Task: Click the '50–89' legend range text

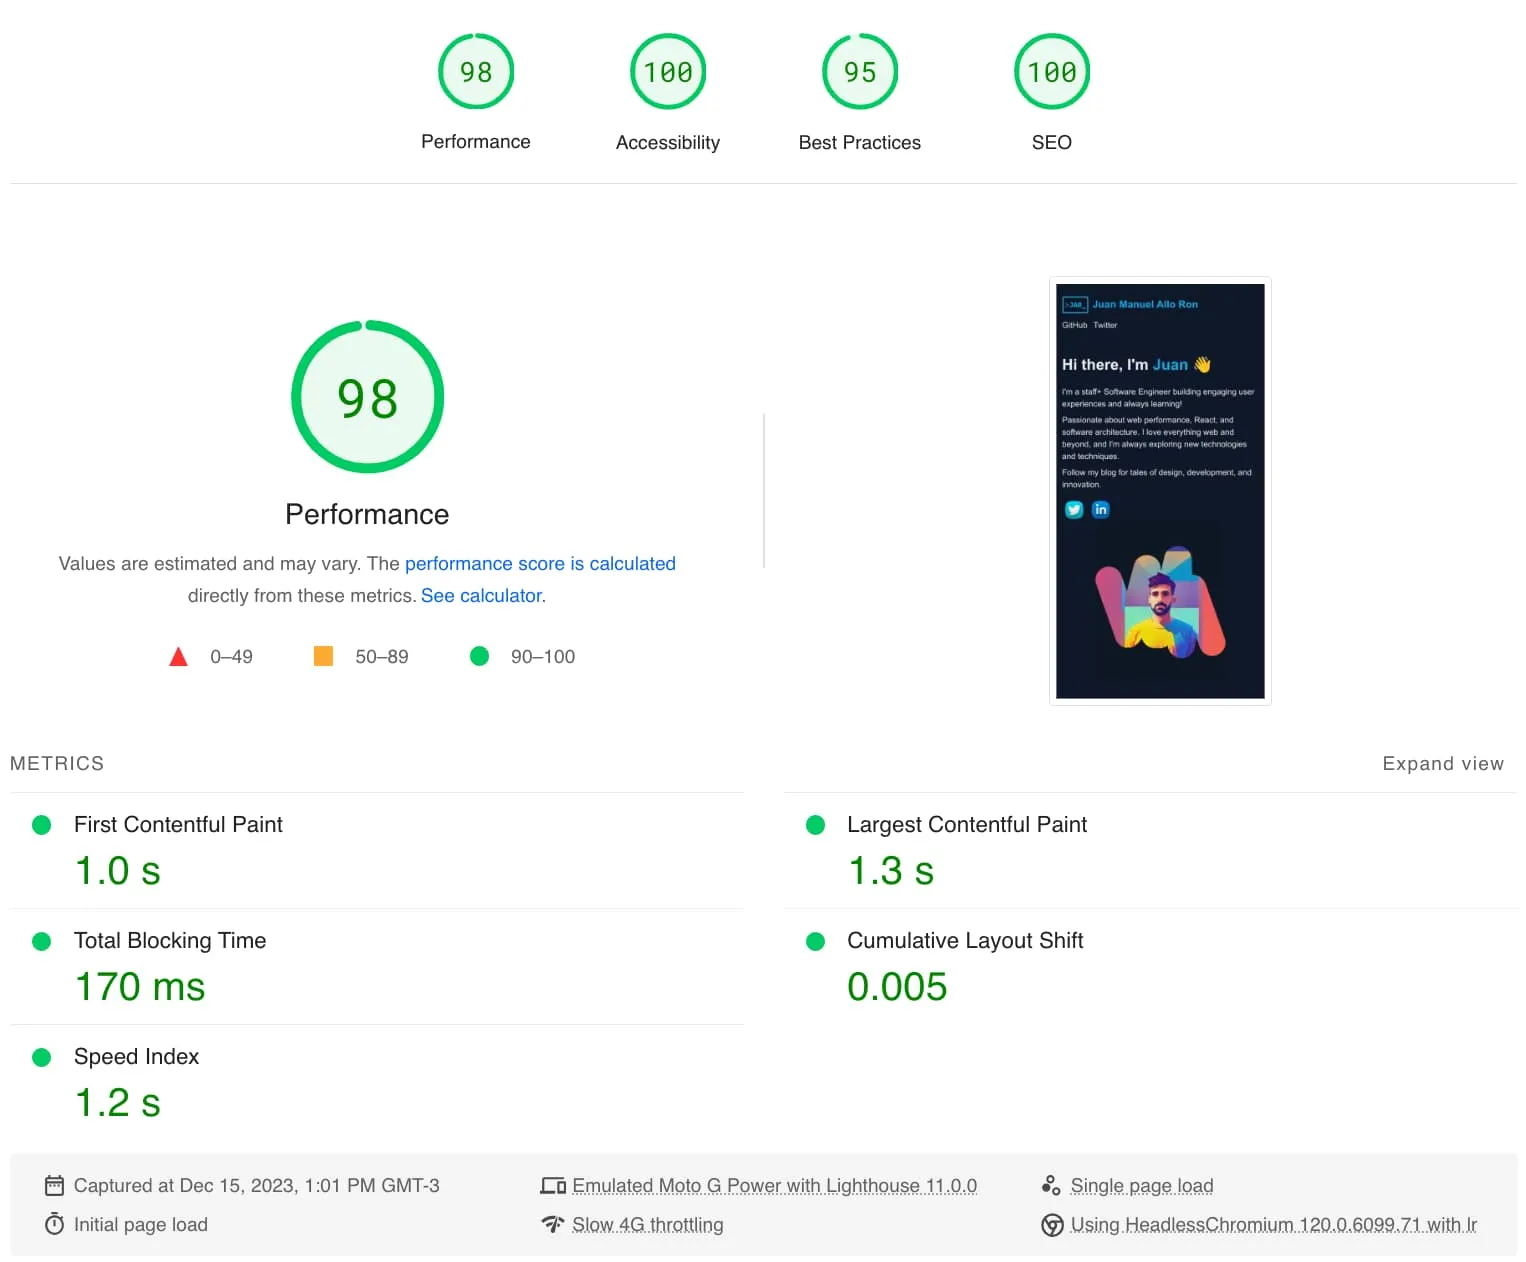Action: [382, 657]
